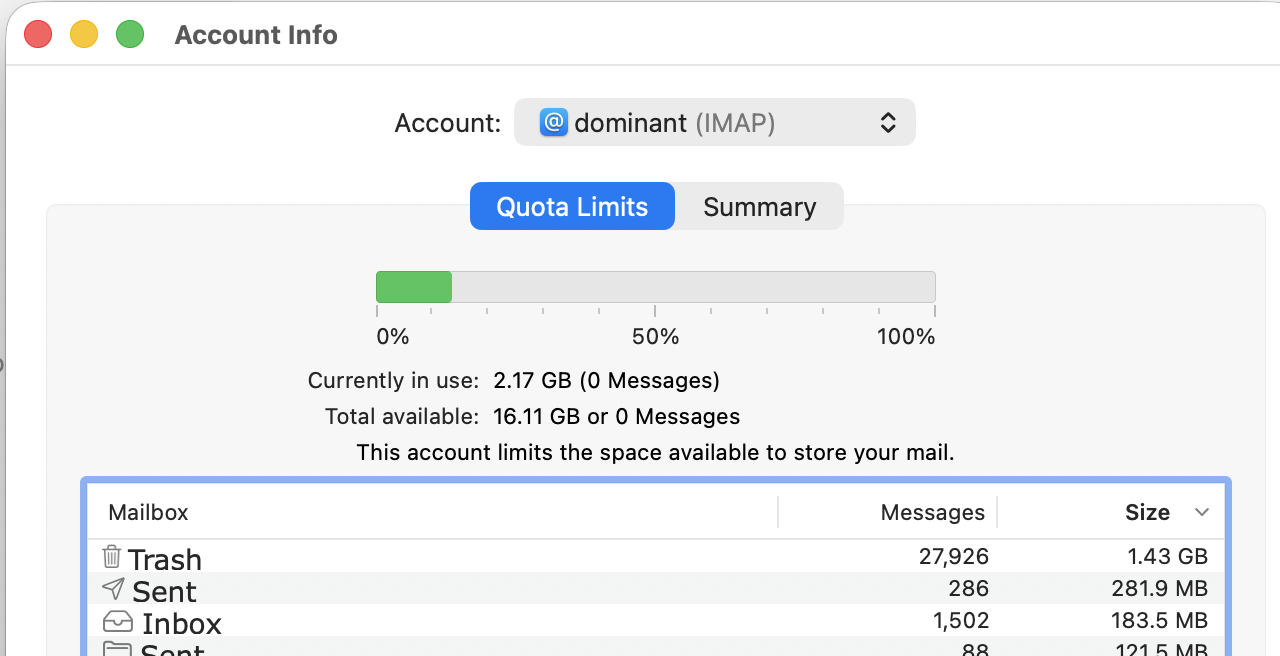
Task: Click the folder icon in the 121.5 MB row
Action: click(x=117, y=649)
